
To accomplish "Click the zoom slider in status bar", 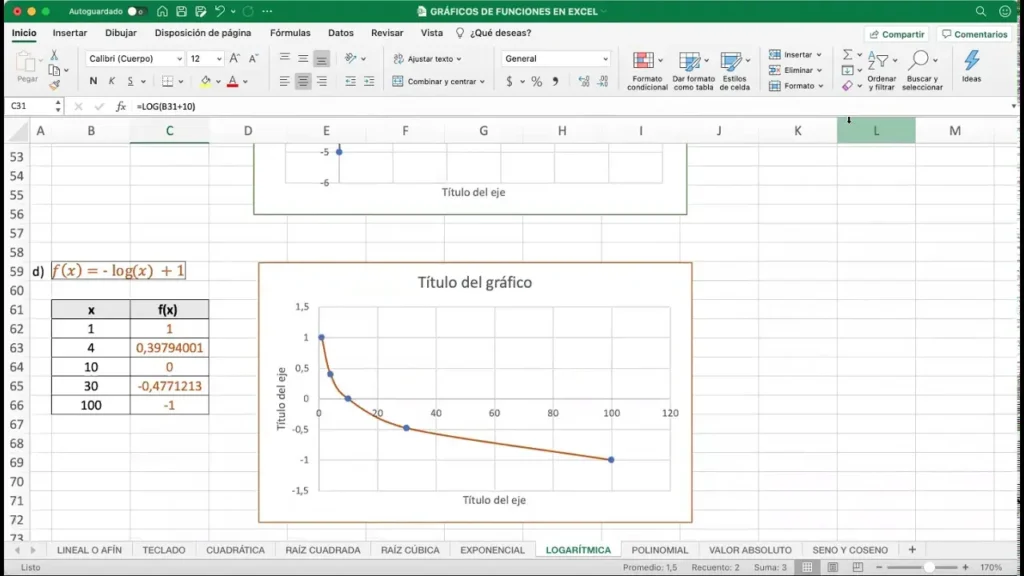I will tap(928, 567).
